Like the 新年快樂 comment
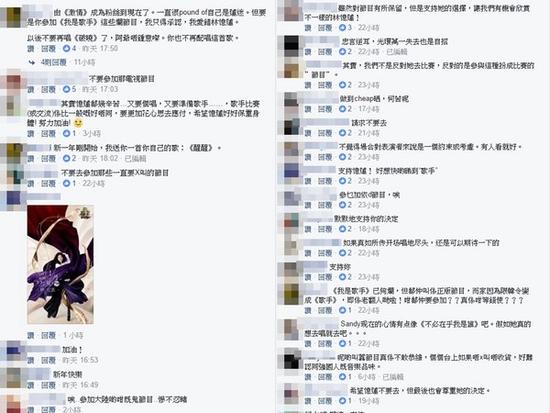550x413 pixels. pyautogui.click(x=31, y=385)
